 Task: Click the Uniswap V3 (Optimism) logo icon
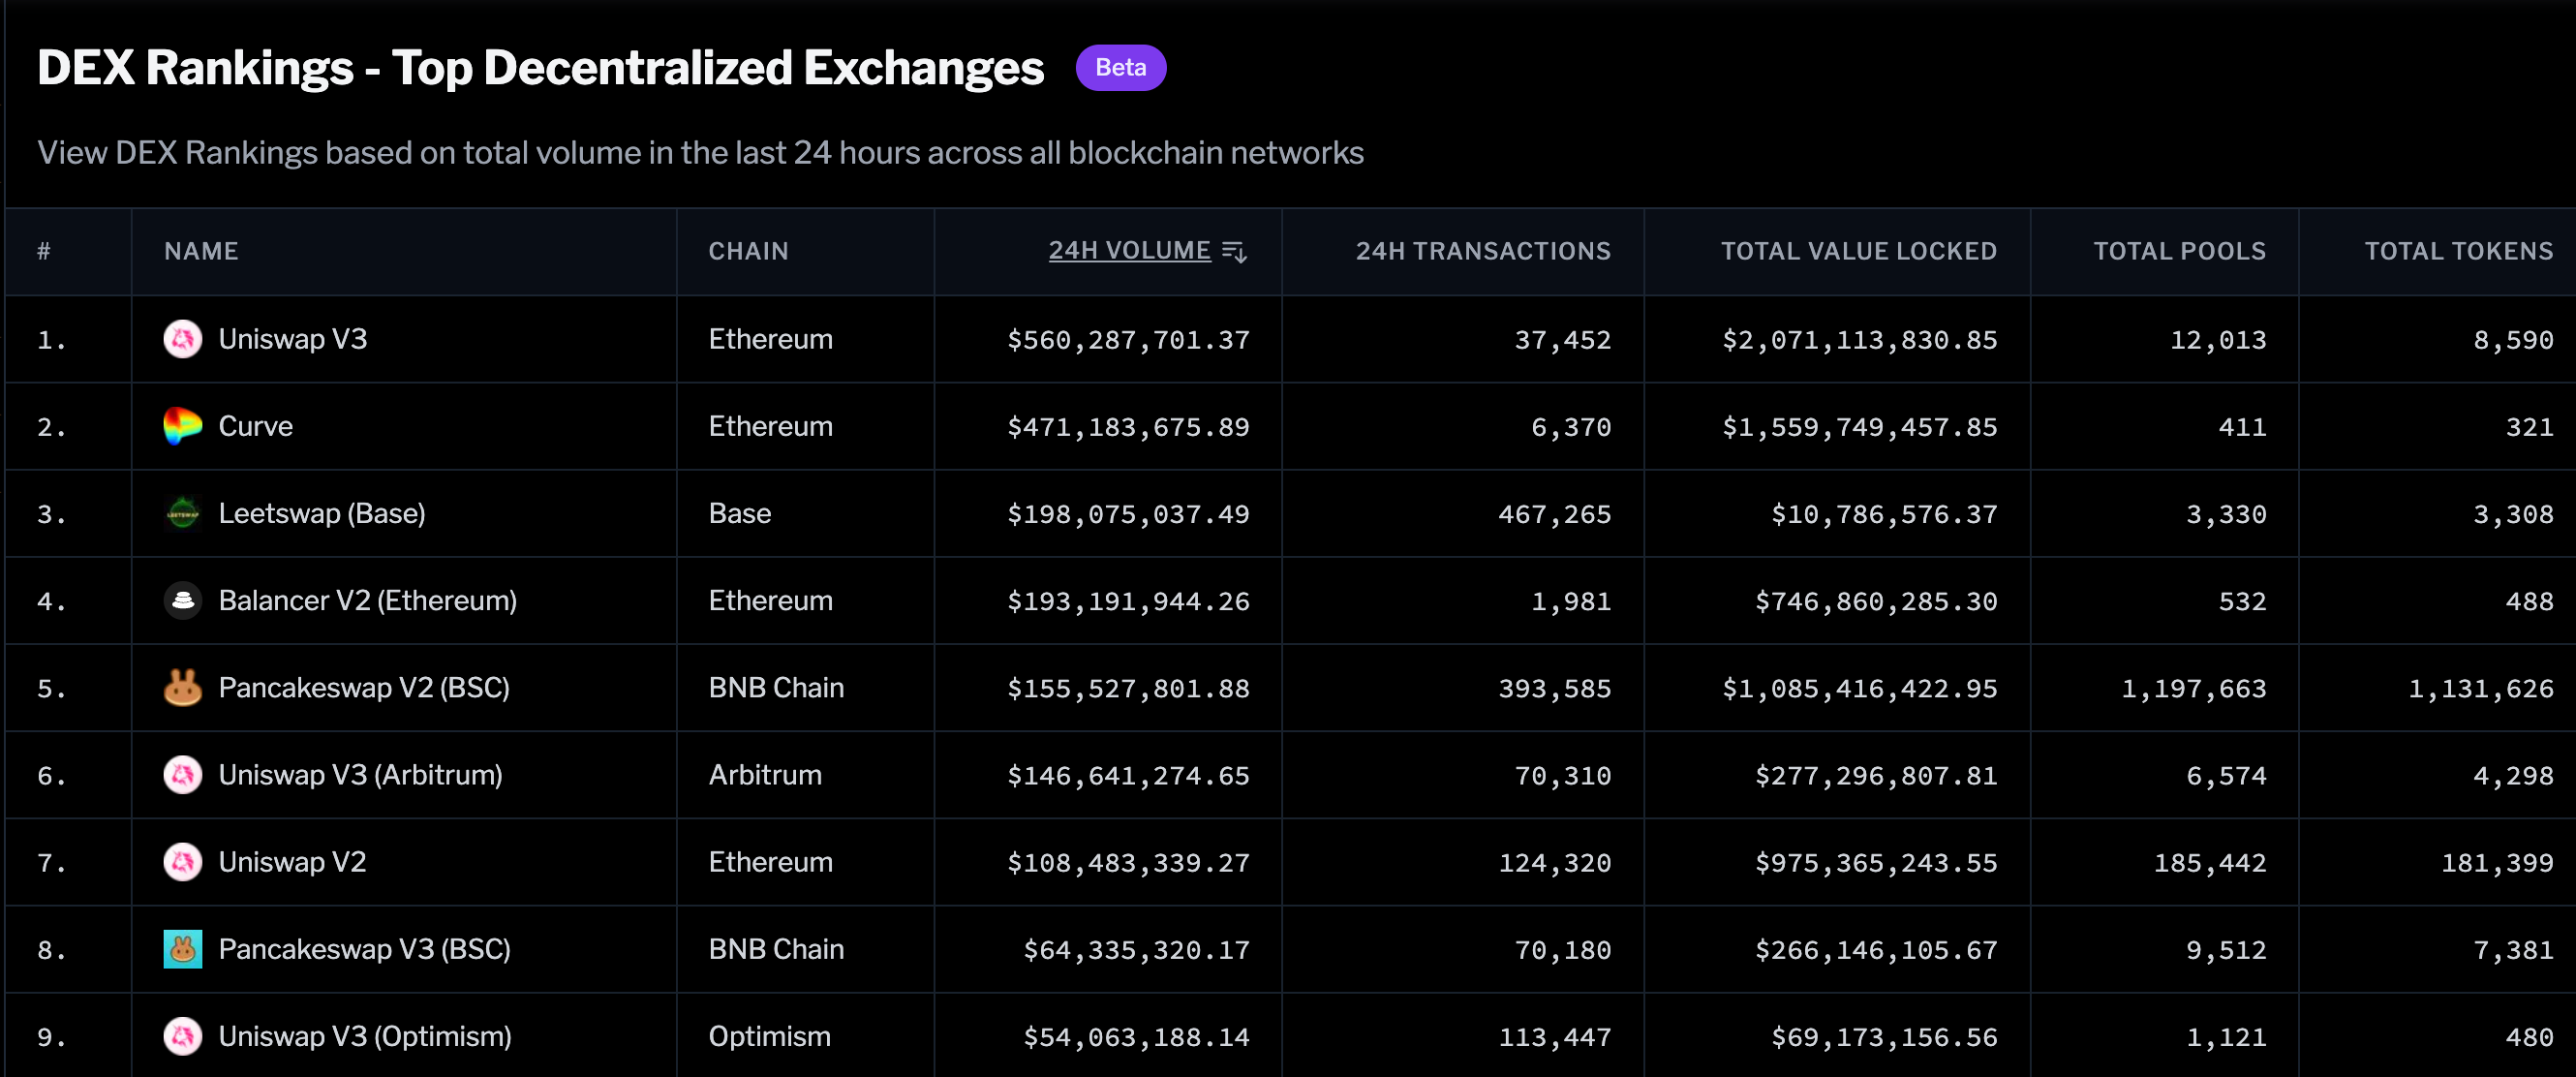pos(182,1036)
